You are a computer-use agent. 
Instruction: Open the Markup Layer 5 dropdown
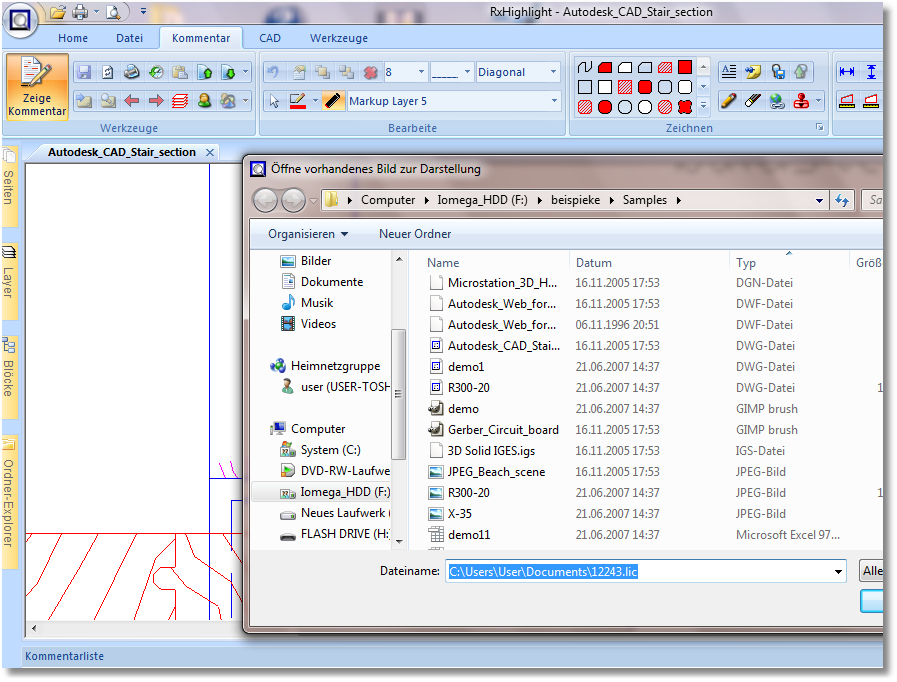point(555,101)
